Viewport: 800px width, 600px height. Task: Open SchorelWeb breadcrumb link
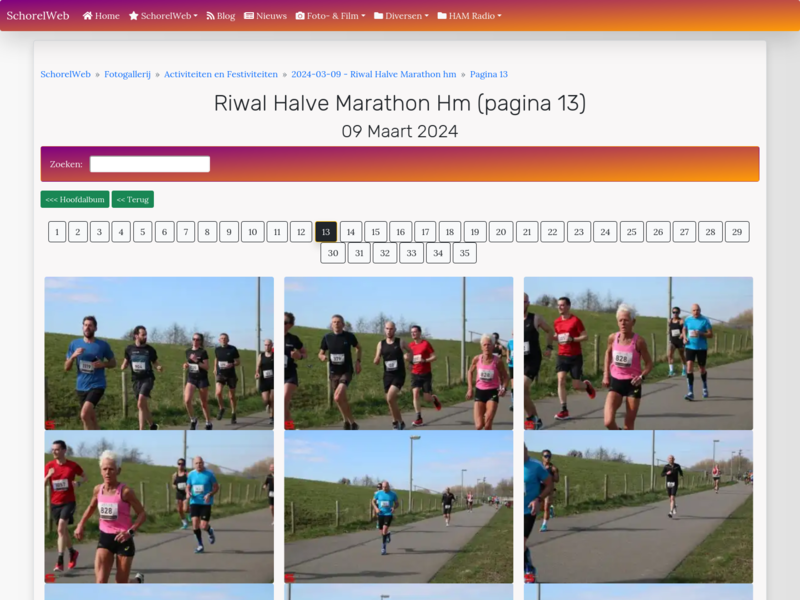coord(65,74)
